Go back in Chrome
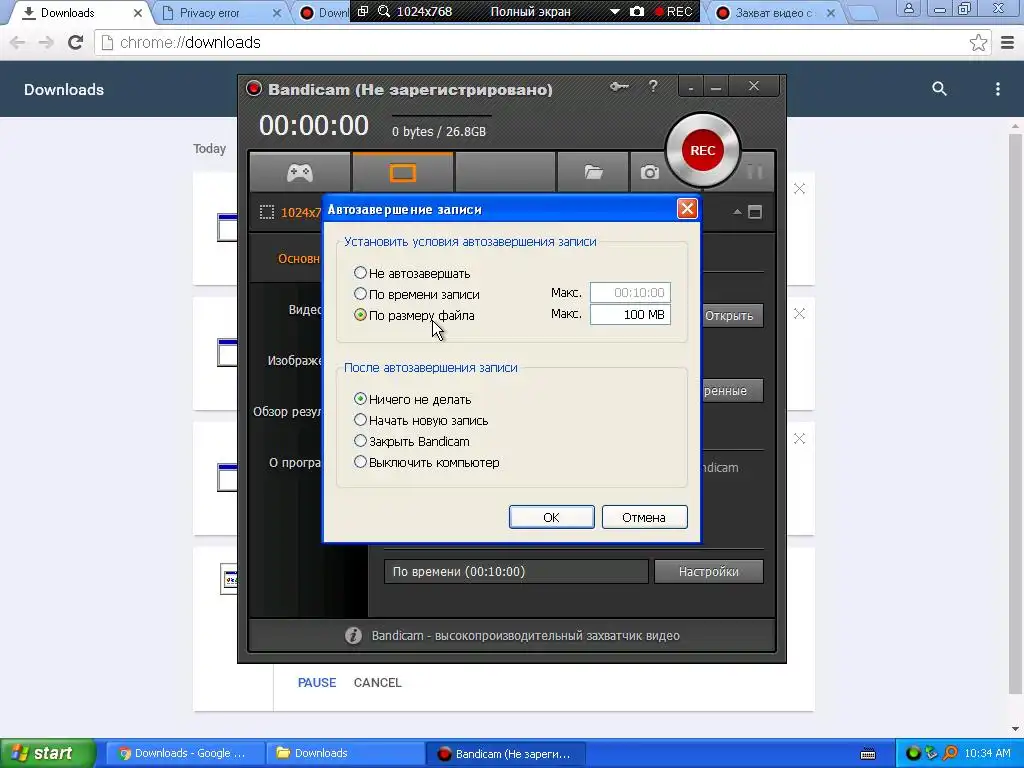The height and width of the screenshot is (768, 1024). (x=18, y=42)
